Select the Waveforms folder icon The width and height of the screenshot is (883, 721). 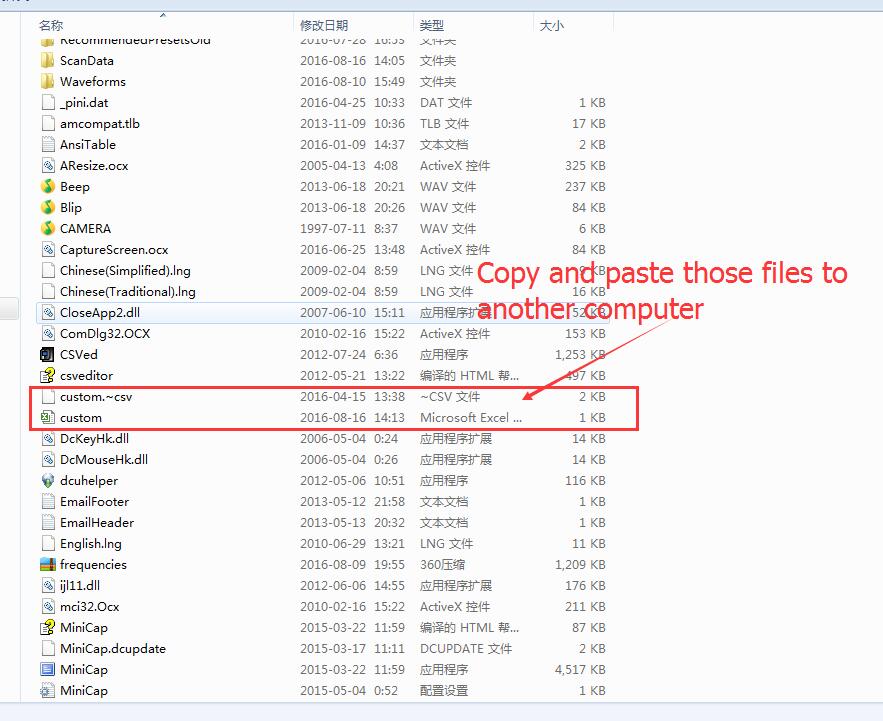tap(47, 81)
